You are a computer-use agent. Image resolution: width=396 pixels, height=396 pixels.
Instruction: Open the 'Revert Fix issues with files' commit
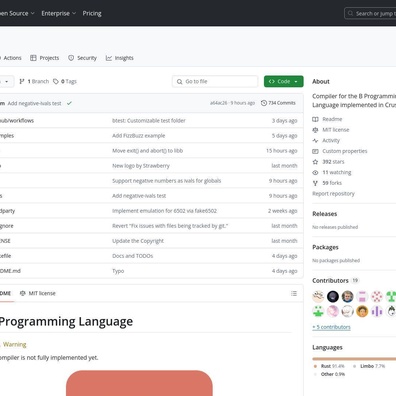170,226
